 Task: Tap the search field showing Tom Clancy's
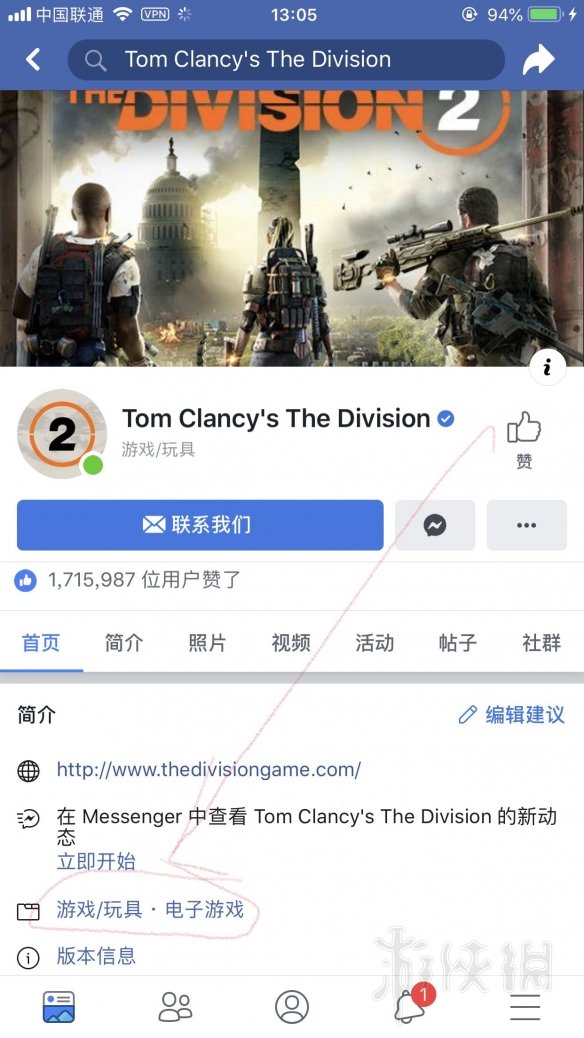pyautogui.click(x=286, y=60)
